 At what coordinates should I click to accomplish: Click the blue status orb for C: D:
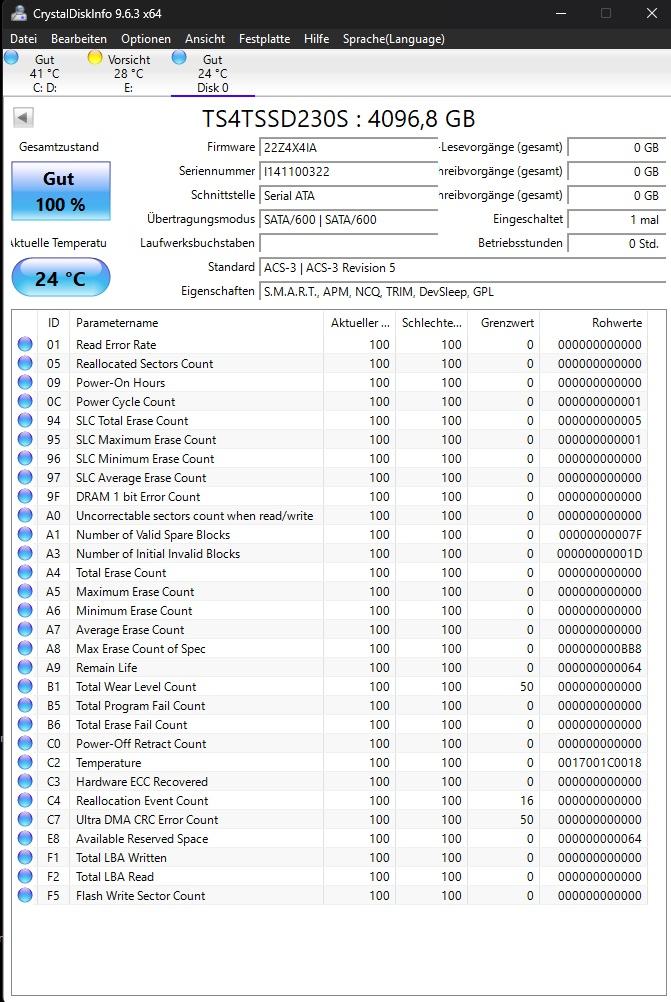coord(12,58)
